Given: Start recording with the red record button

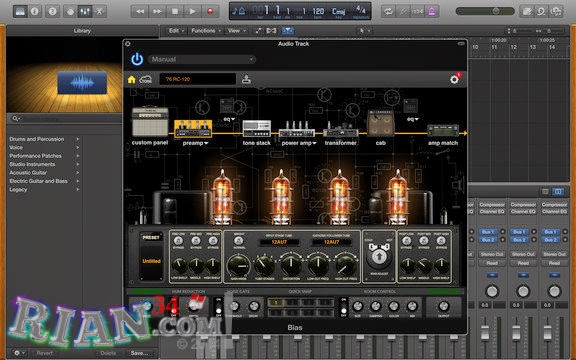Looking at the screenshot, I should coord(210,11).
